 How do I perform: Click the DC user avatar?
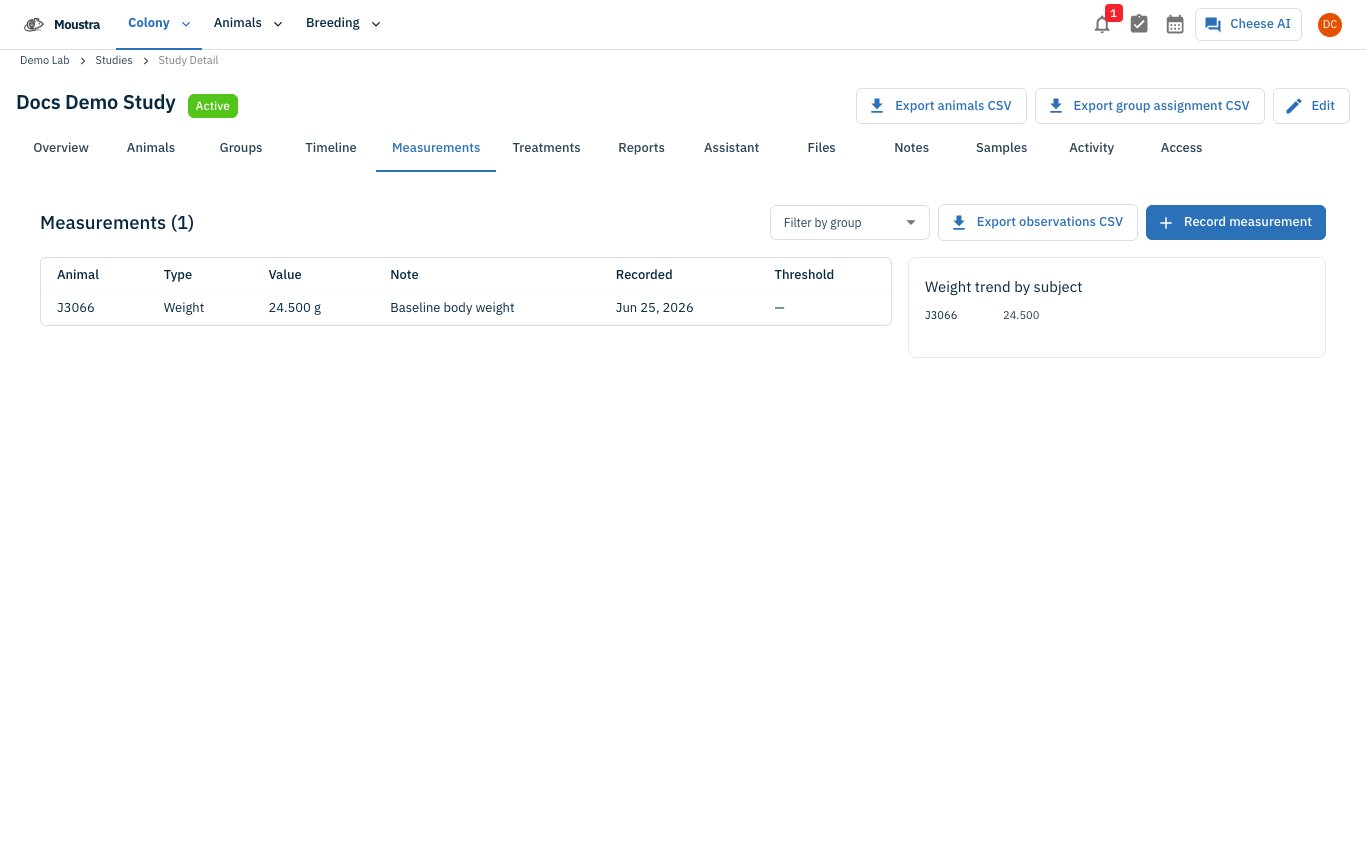pyautogui.click(x=1329, y=24)
